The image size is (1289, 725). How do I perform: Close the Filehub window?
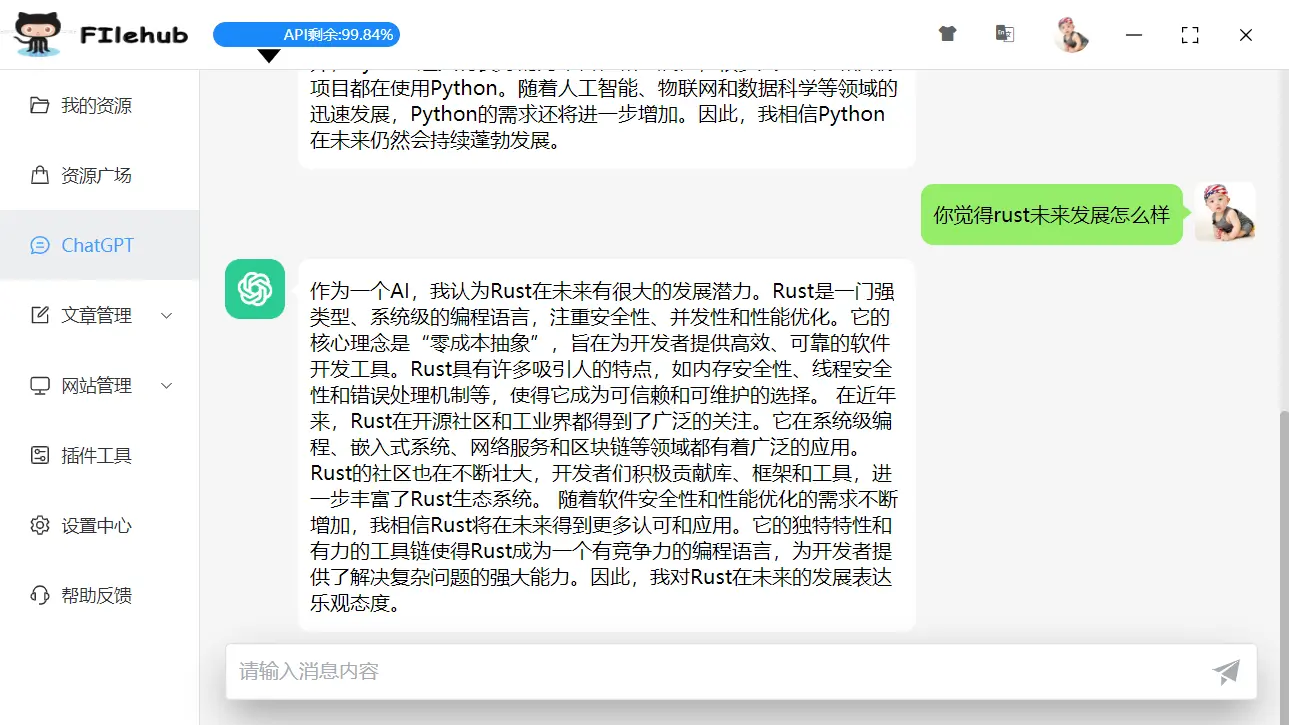1246,35
